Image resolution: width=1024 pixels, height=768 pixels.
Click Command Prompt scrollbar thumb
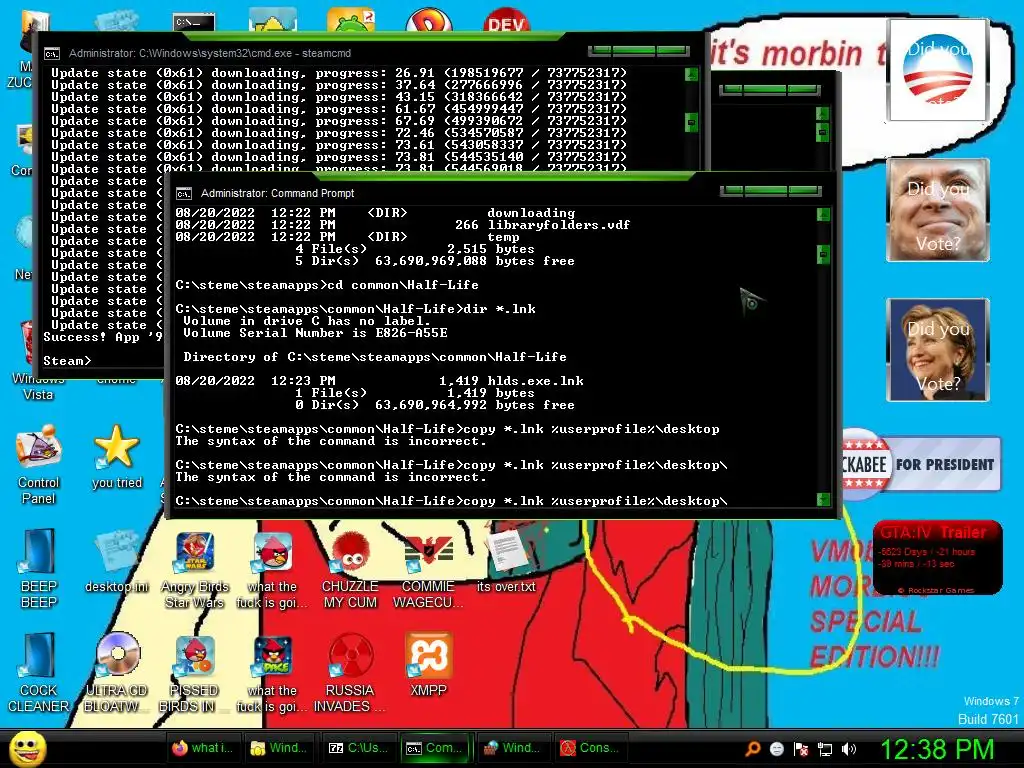[823, 255]
